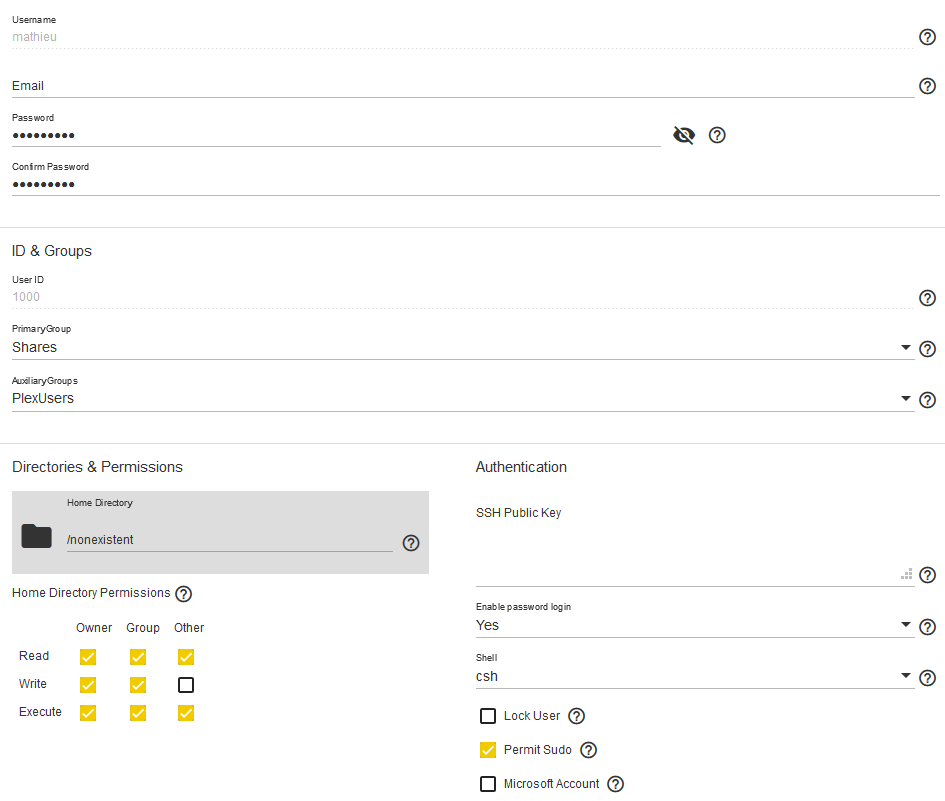Viewport: 945px width, 801px height.
Task: Click the help icon beside Username field
Action: tap(927, 37)
